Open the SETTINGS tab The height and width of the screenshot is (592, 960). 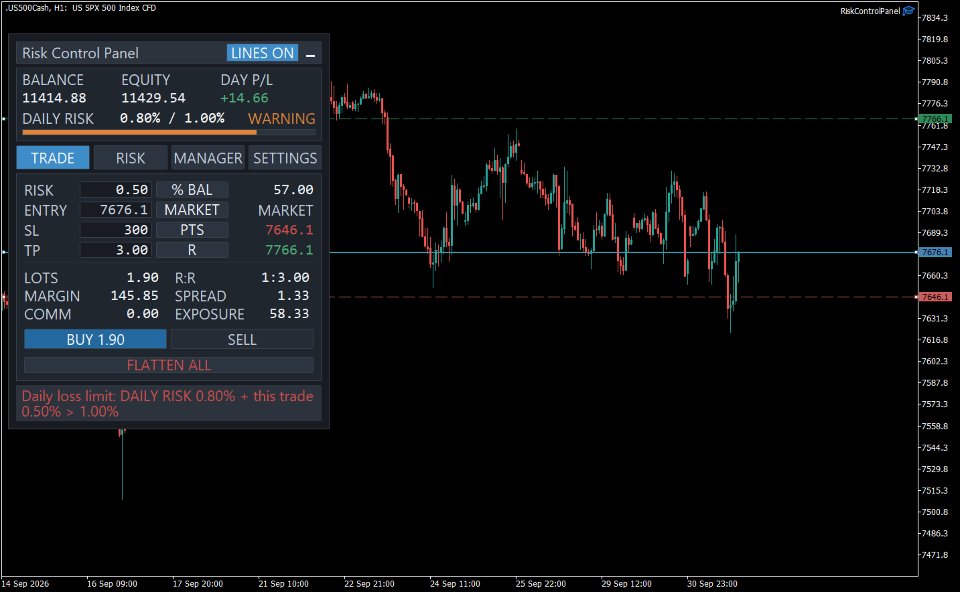[285, 158]
